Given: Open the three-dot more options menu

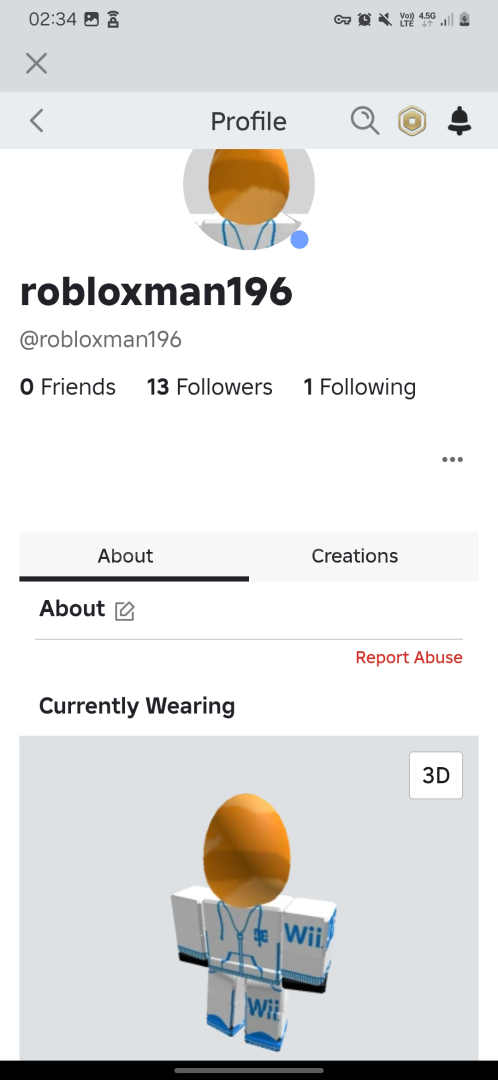Looking at the screenshot, I should (453, 459).
